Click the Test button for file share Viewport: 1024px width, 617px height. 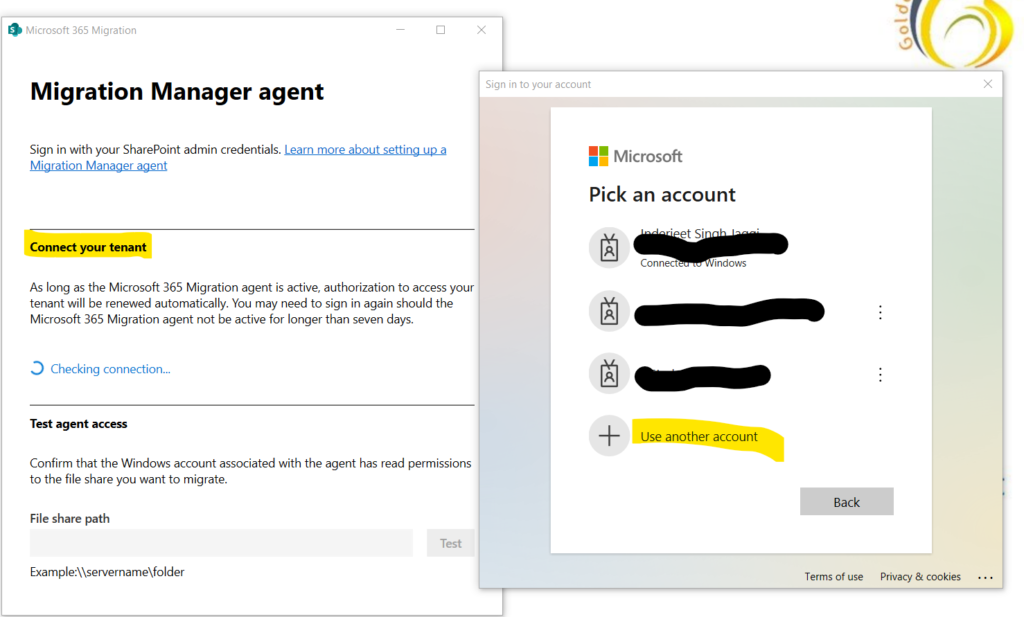(451, 543)
